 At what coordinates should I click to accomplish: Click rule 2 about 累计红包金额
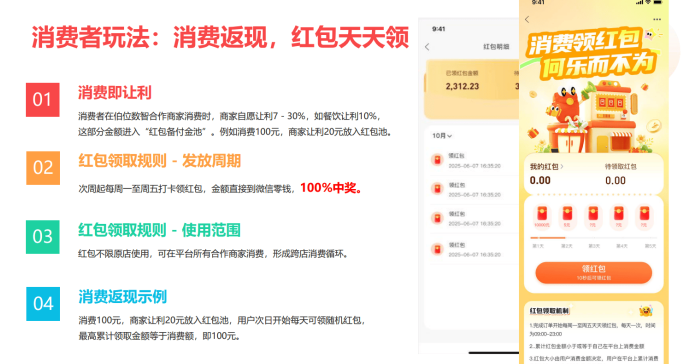587,346
